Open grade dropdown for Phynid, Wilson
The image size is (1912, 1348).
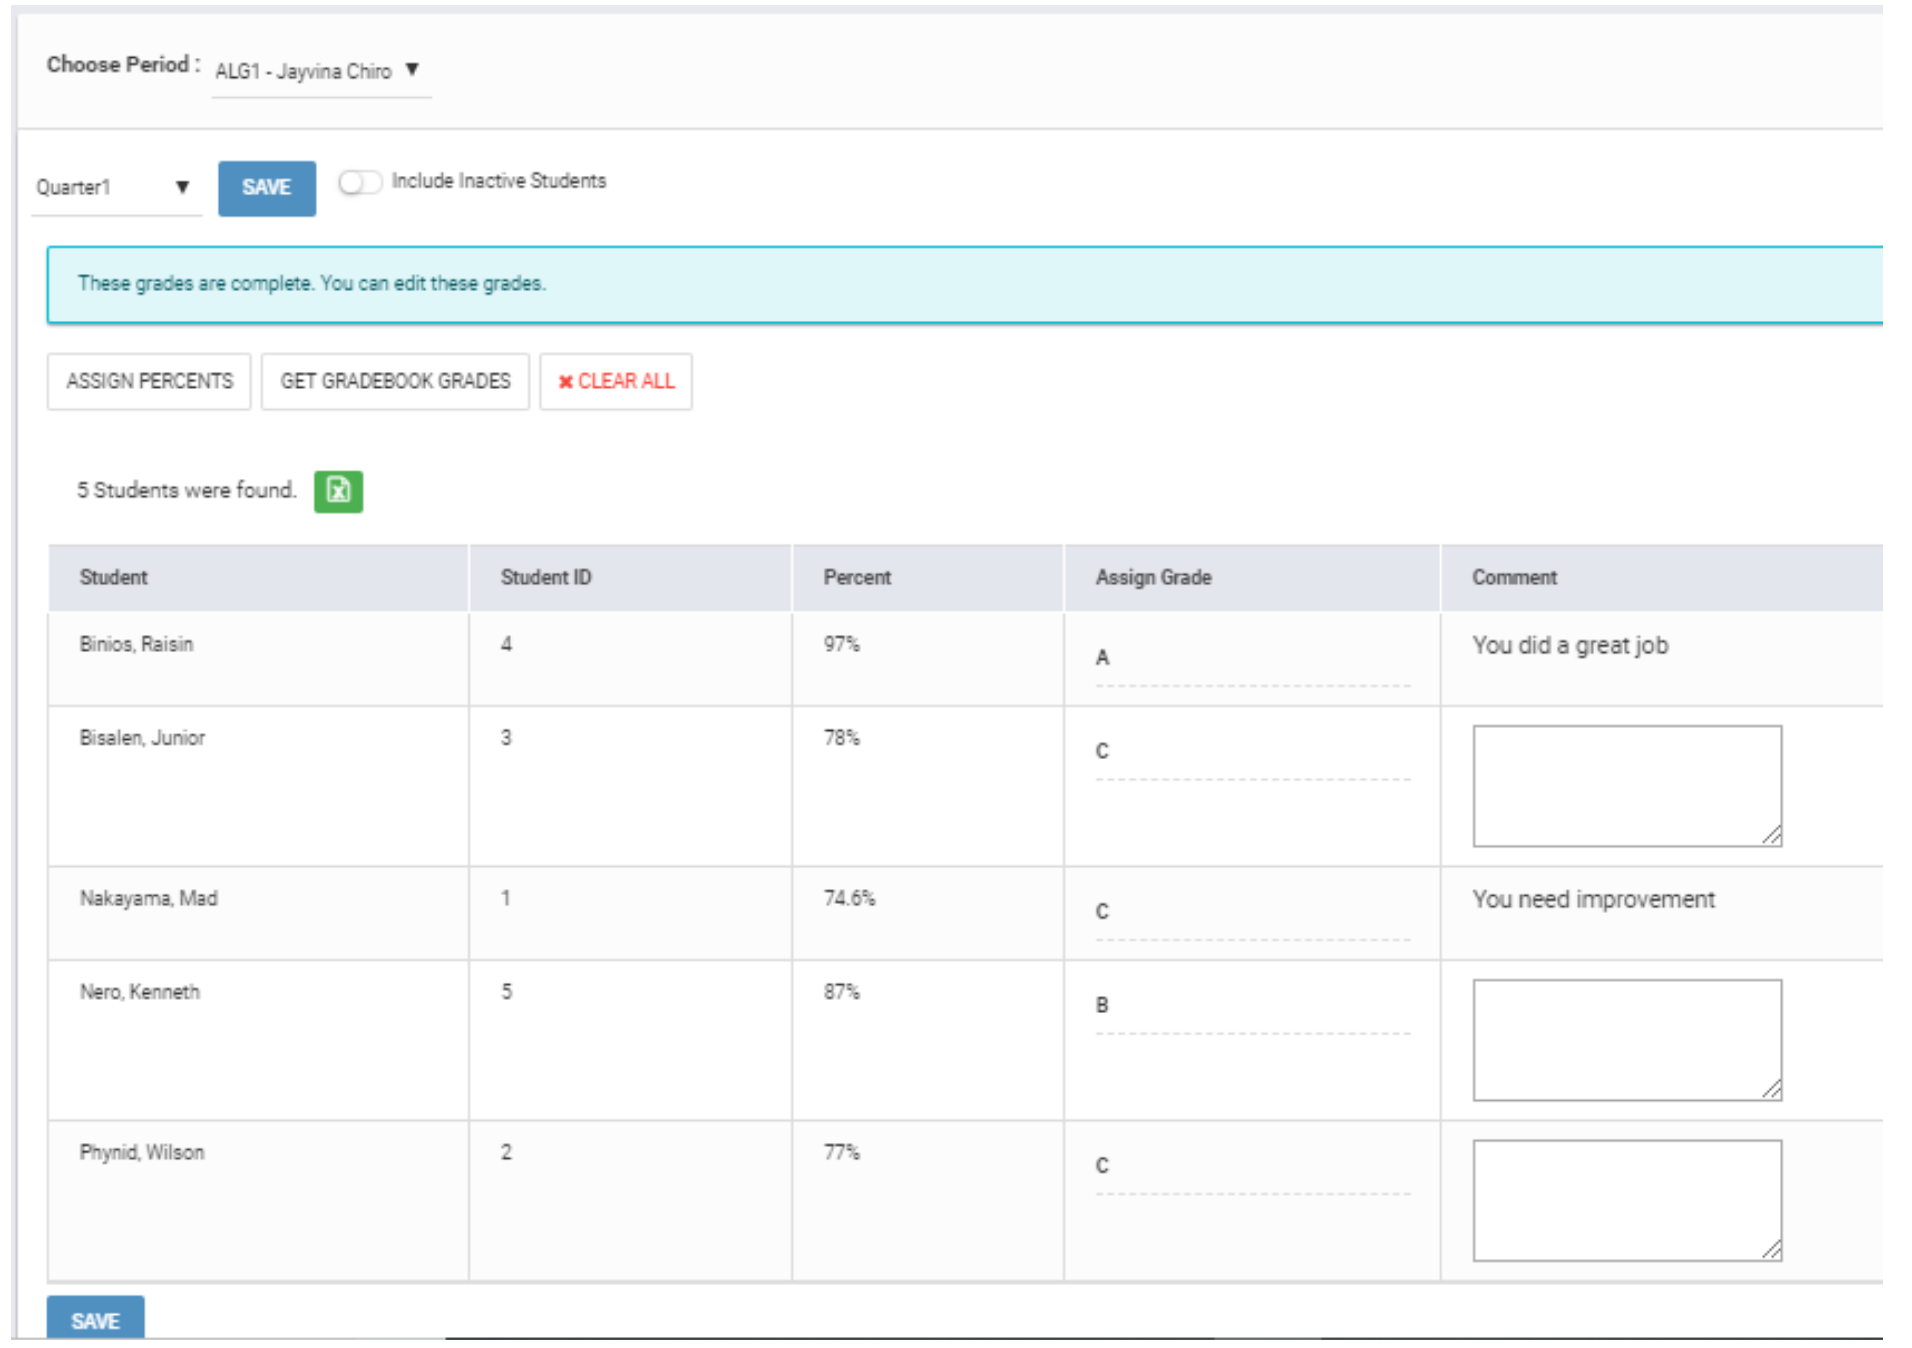point(1251,1167)
